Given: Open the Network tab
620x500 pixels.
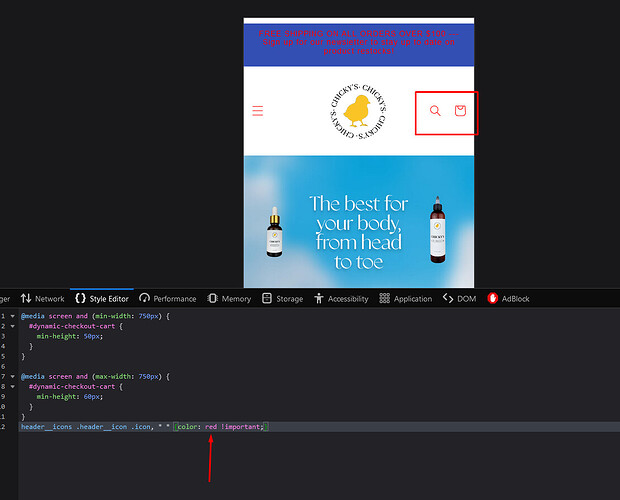Looking at the screenshot, I should (42, 299).
